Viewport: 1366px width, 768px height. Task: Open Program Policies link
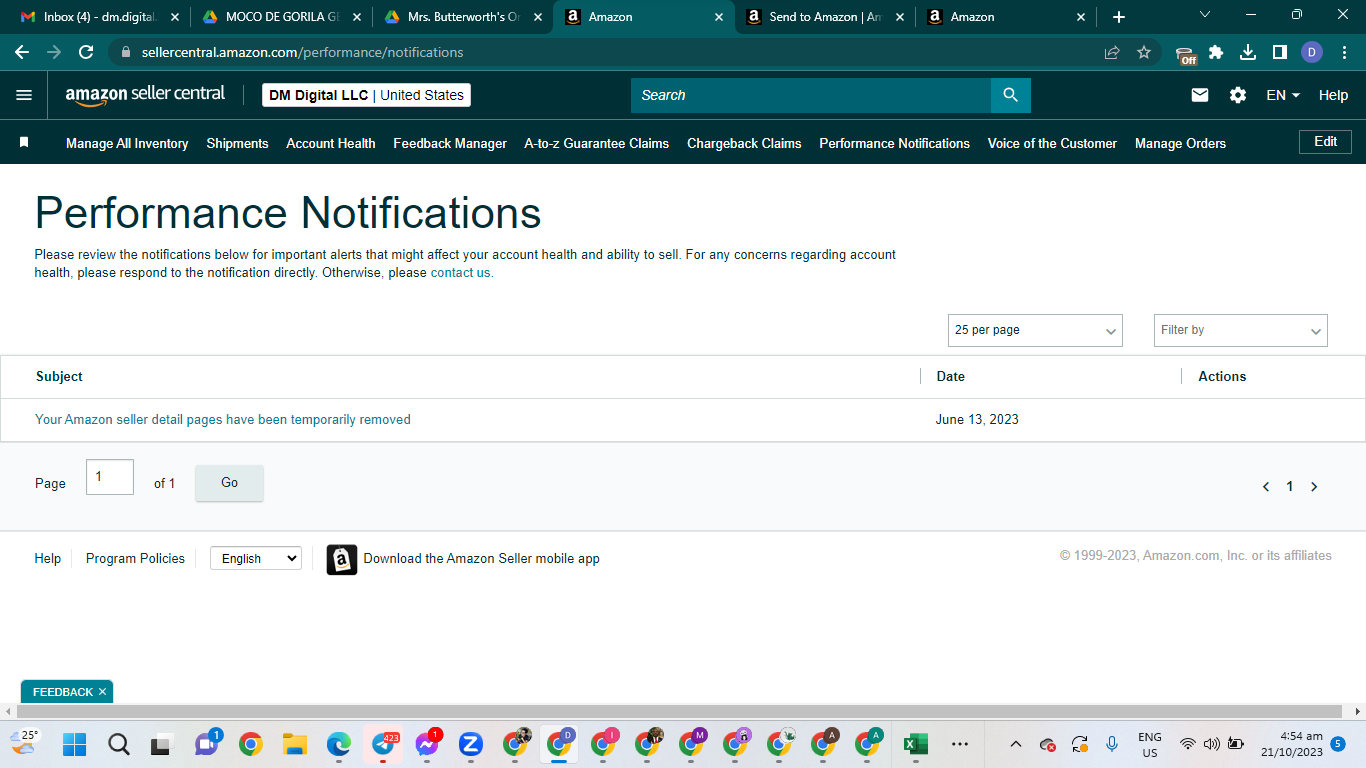135,559
